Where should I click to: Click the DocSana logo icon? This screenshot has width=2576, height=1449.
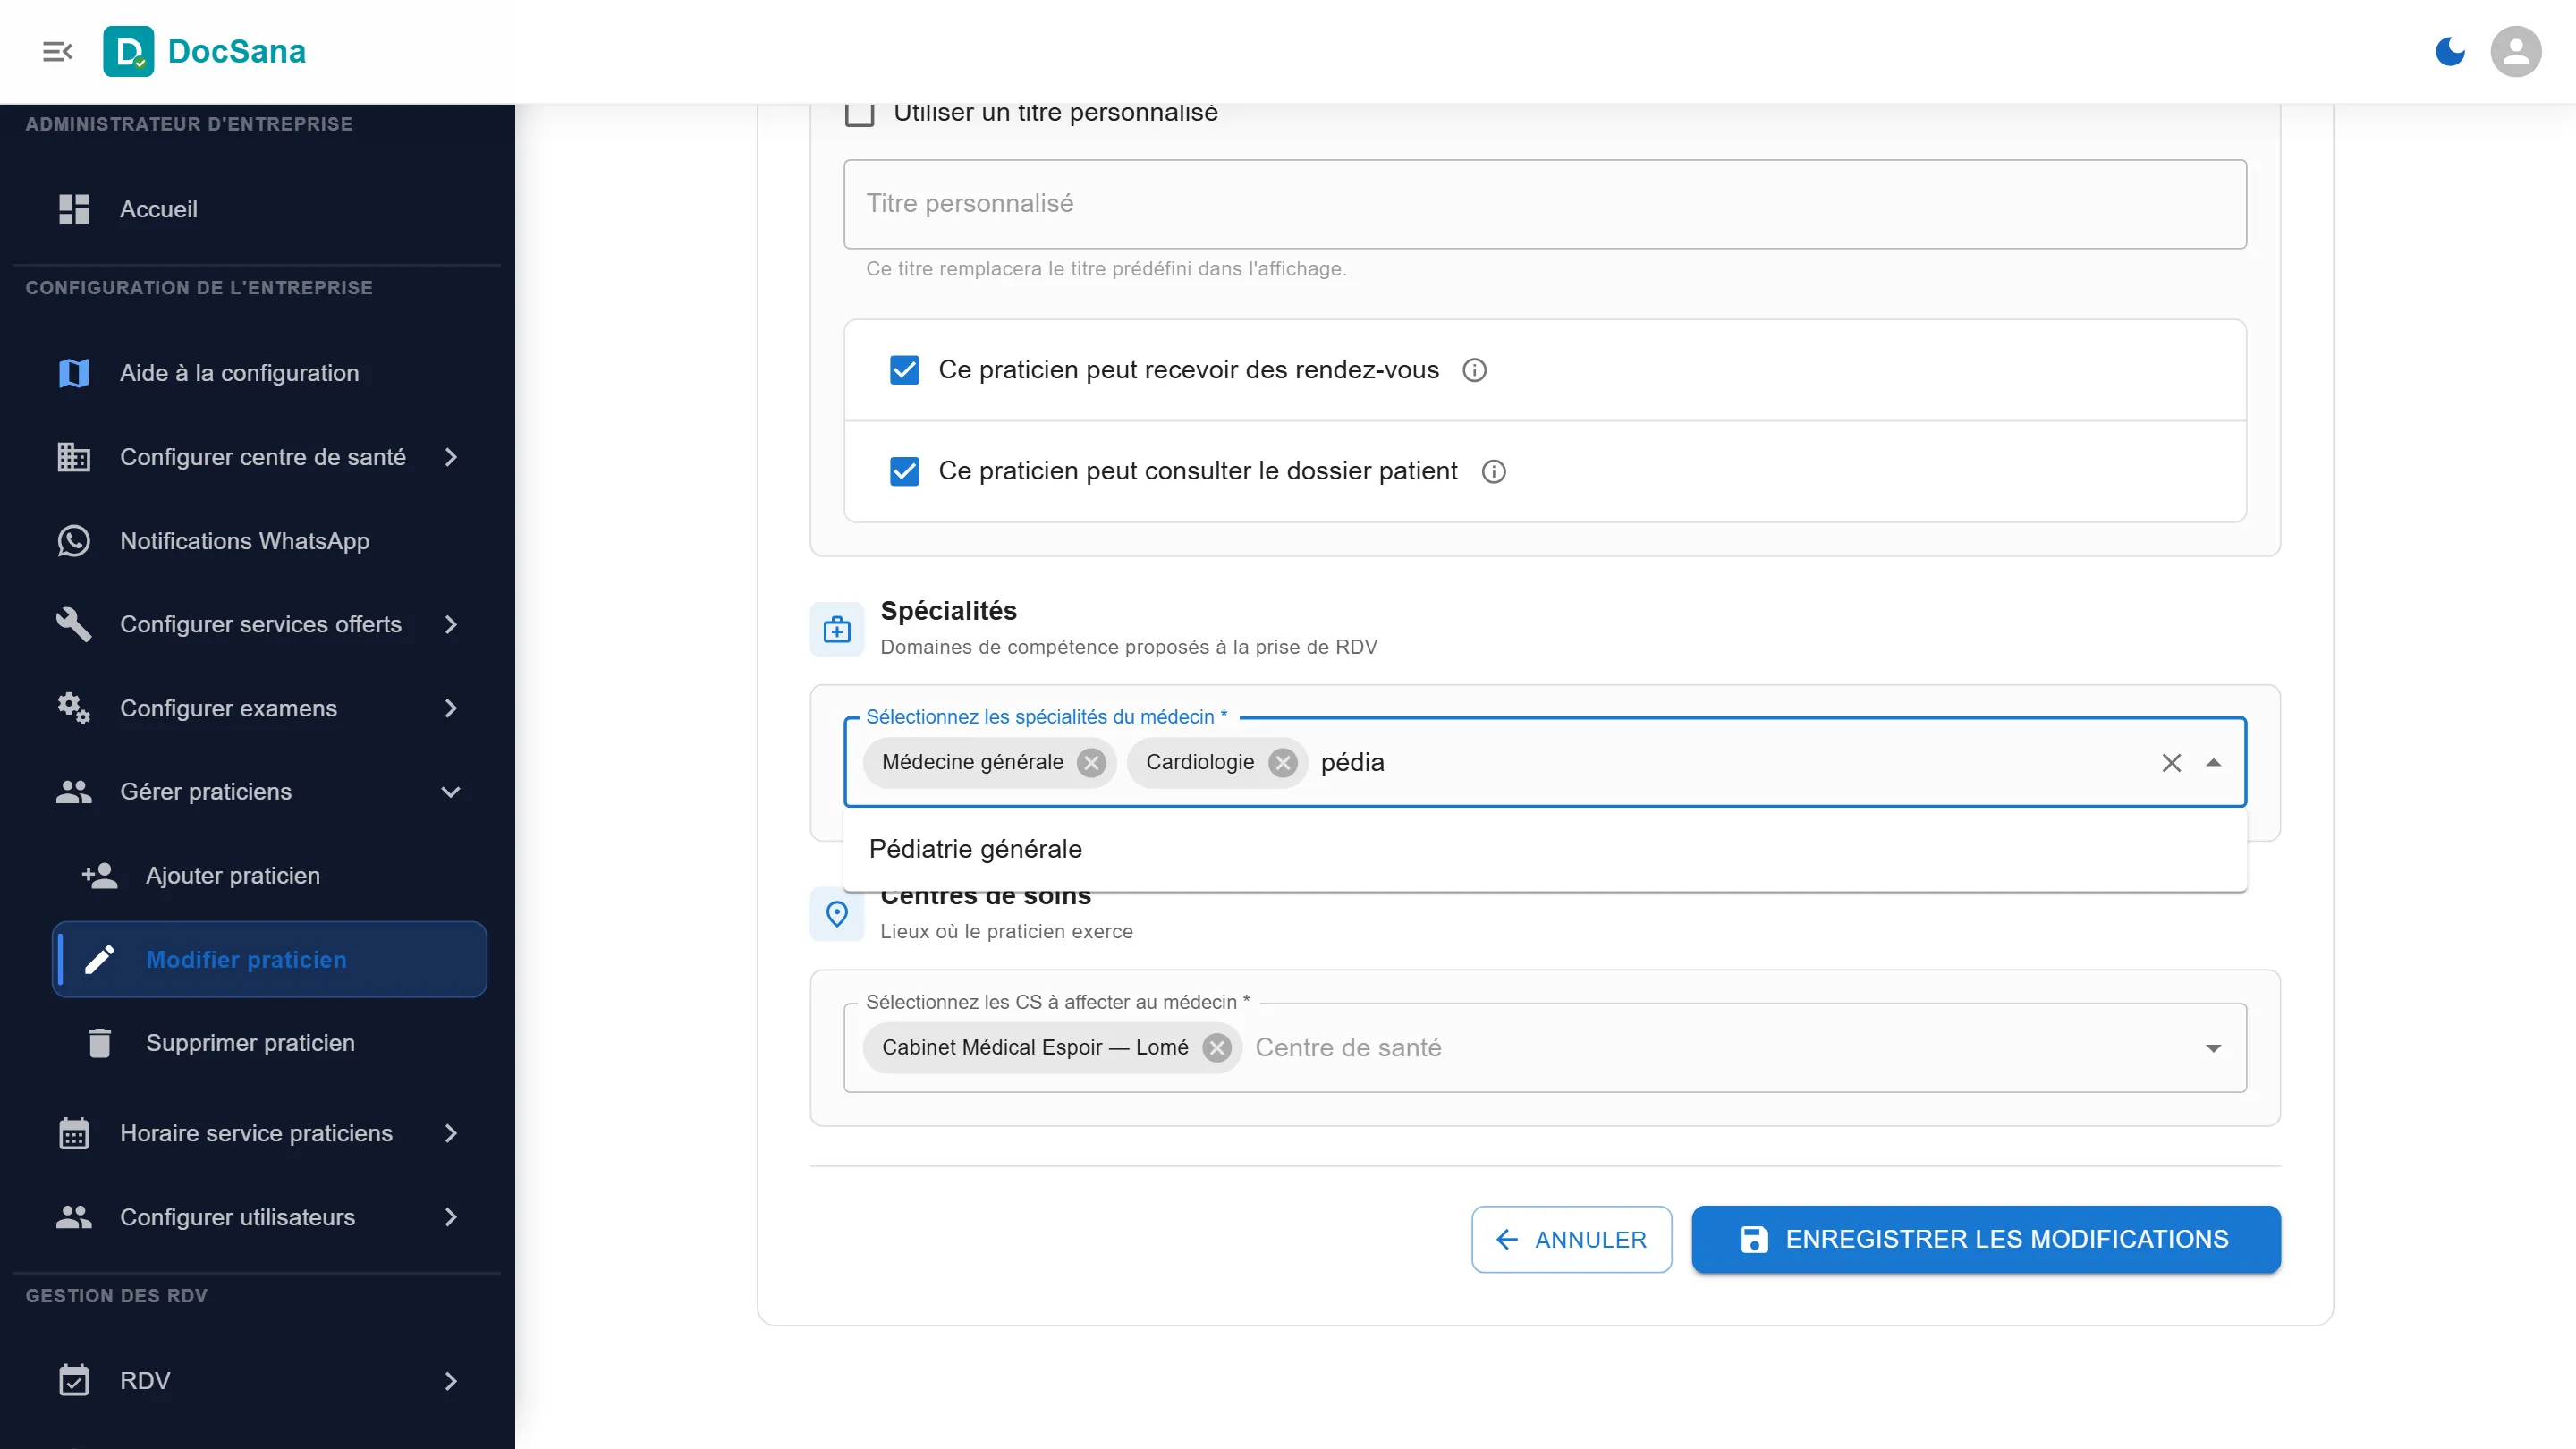[x=128, y=51]
